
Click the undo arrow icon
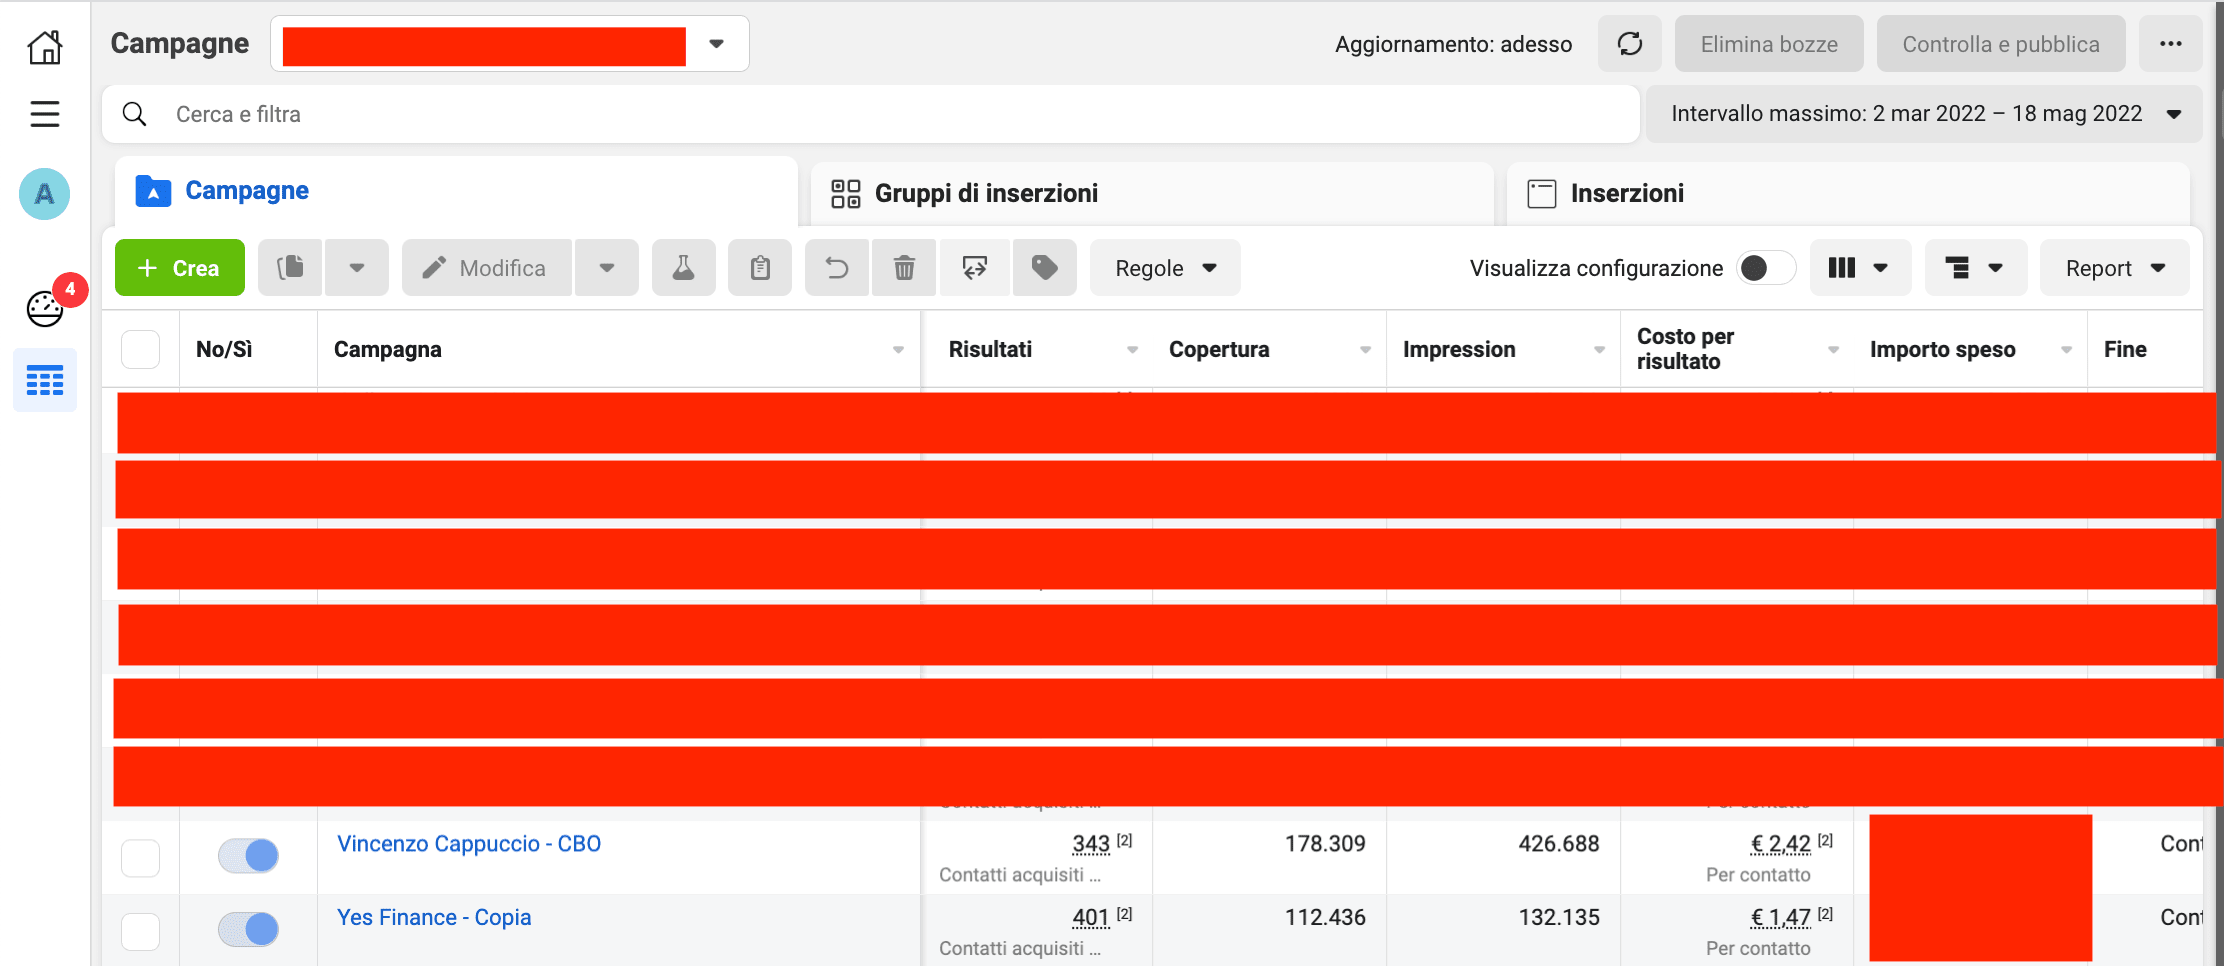click(x=837, y=268)
